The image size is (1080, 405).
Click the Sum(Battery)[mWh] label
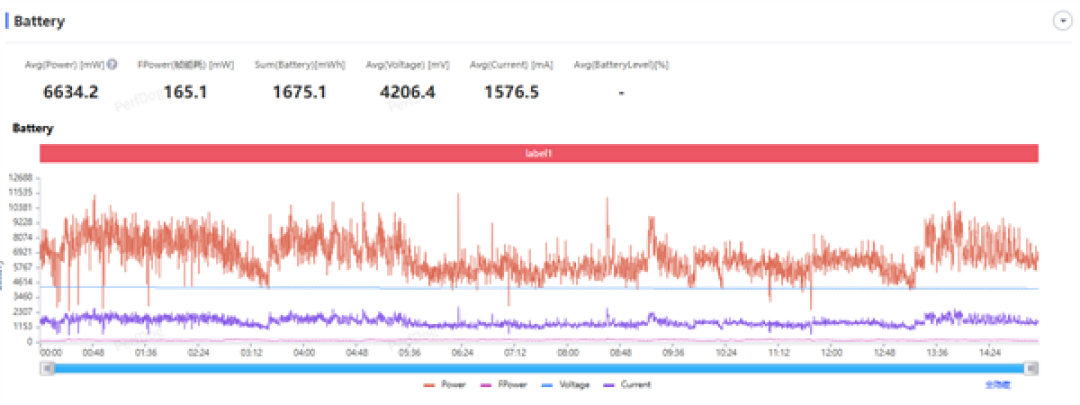coord(299,65)
